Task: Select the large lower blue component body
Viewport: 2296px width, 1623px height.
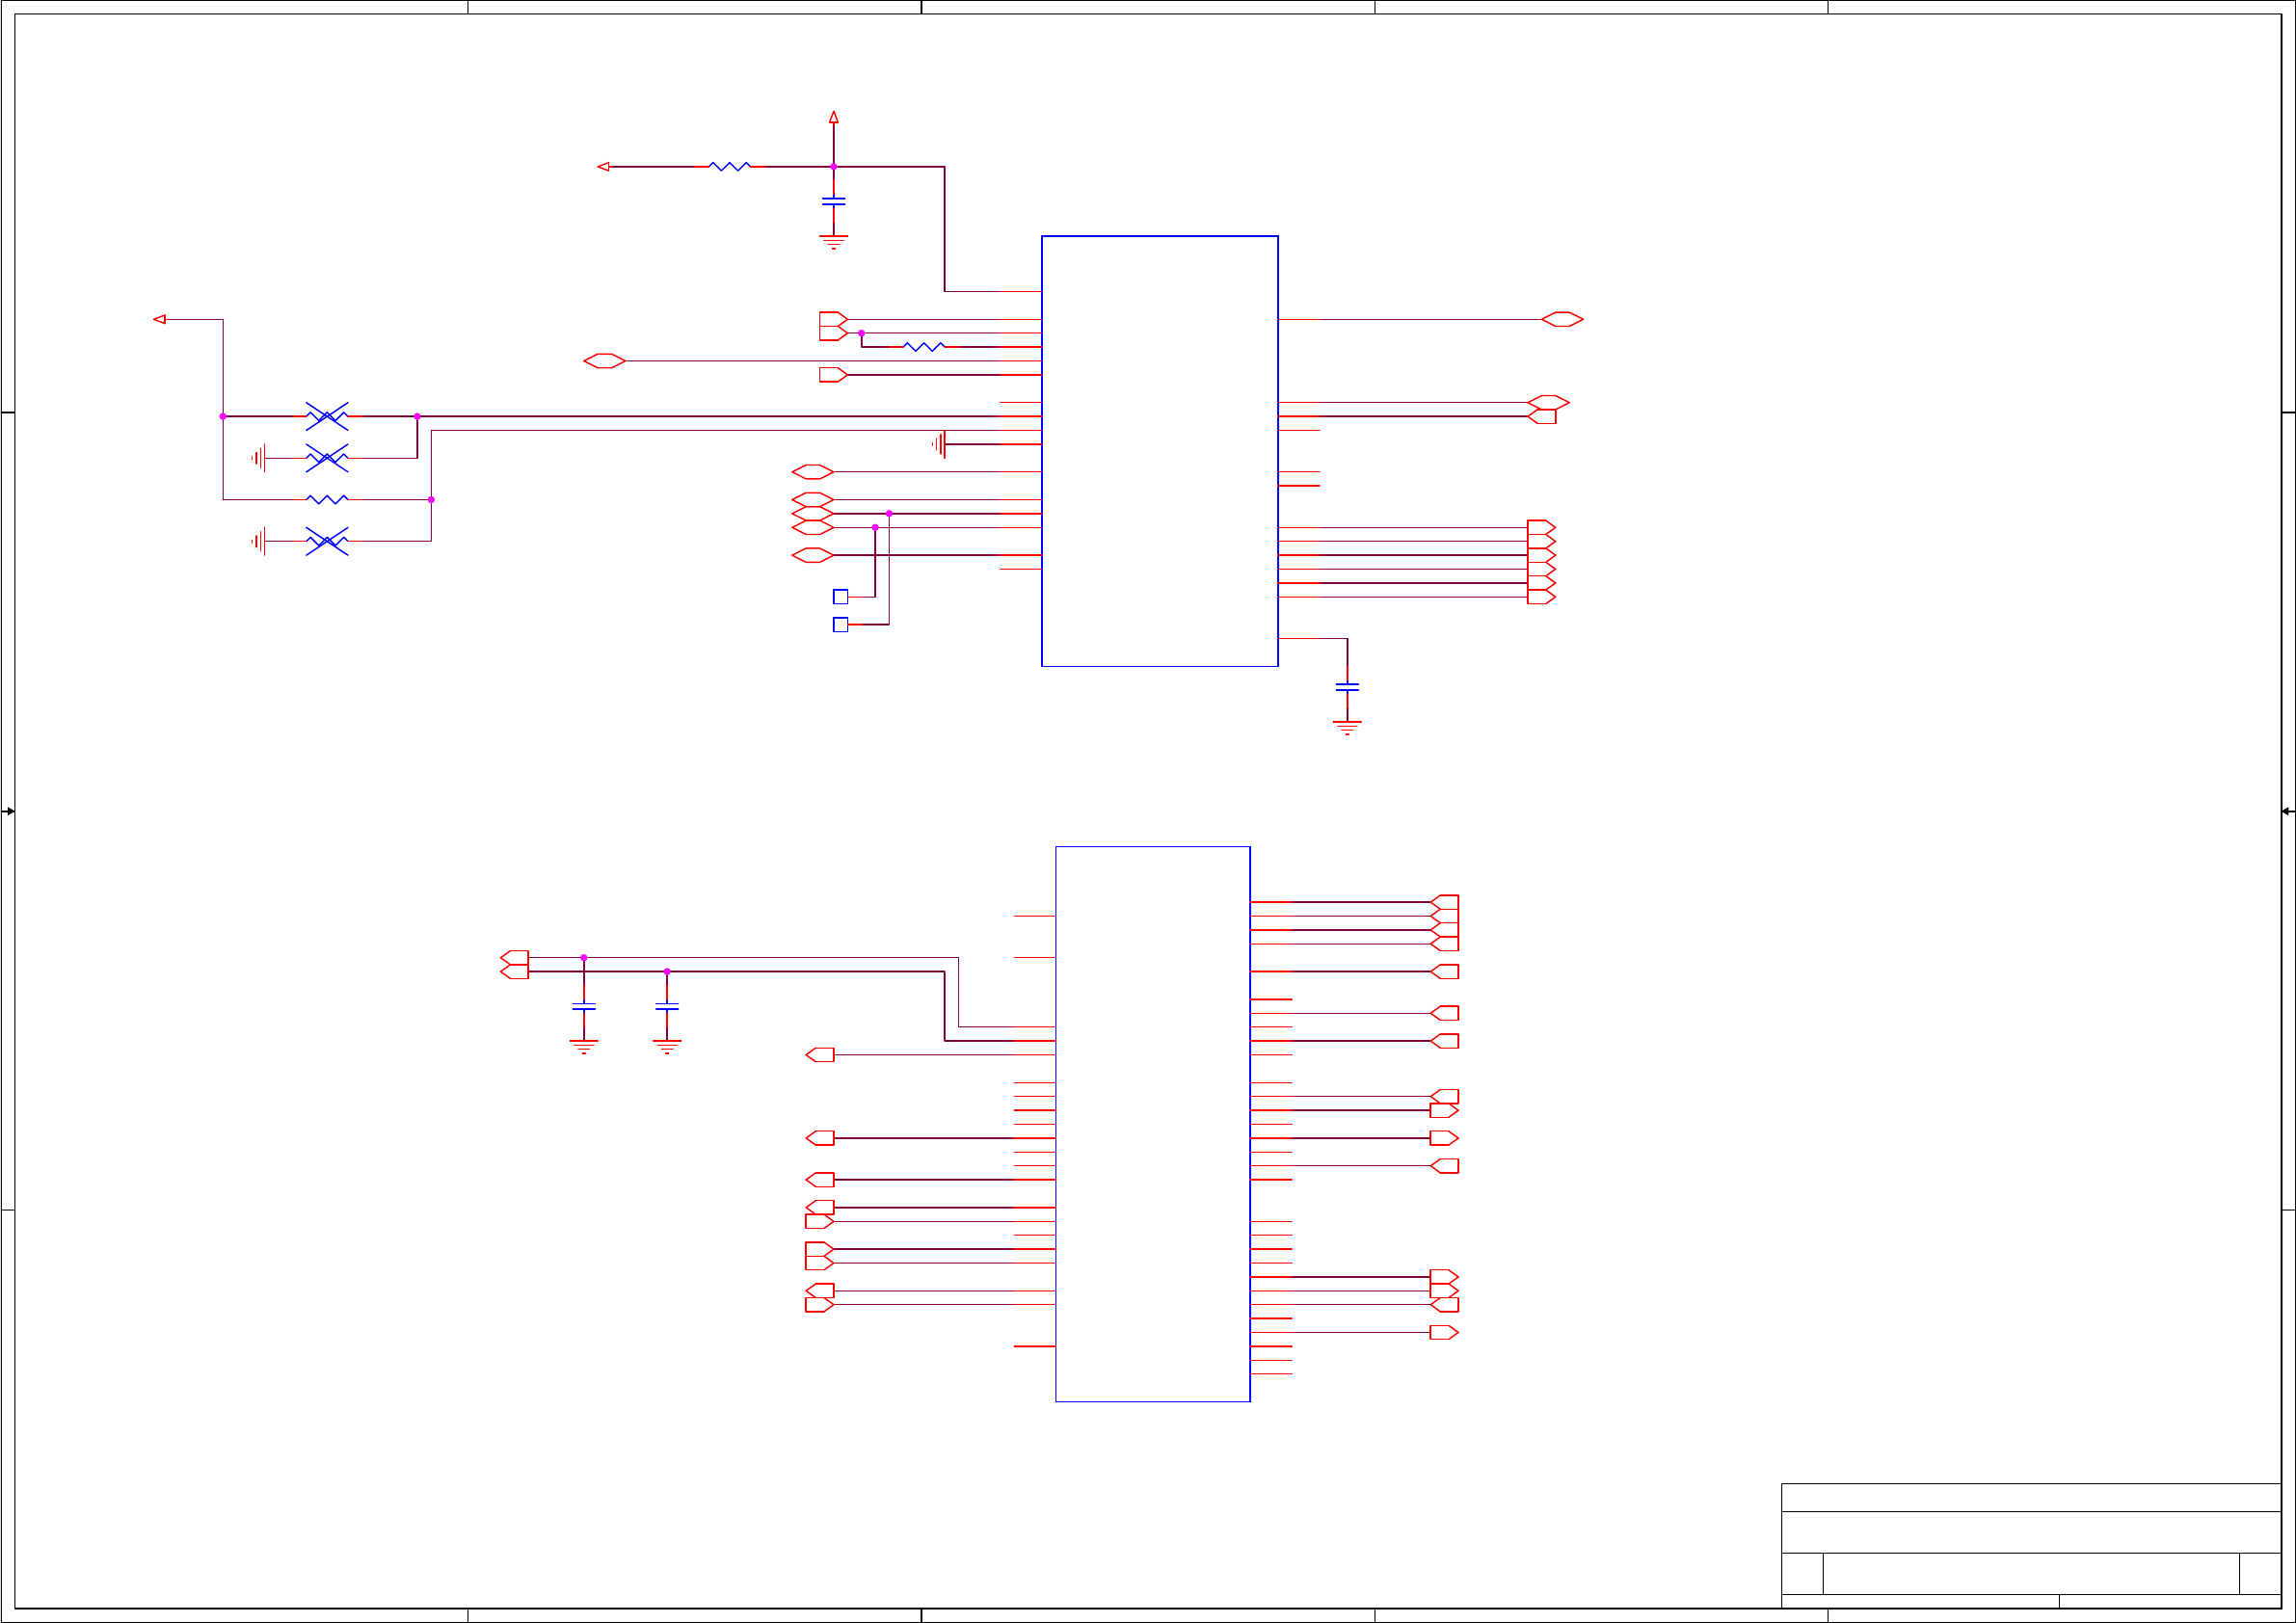Action: (1152, 1124)
